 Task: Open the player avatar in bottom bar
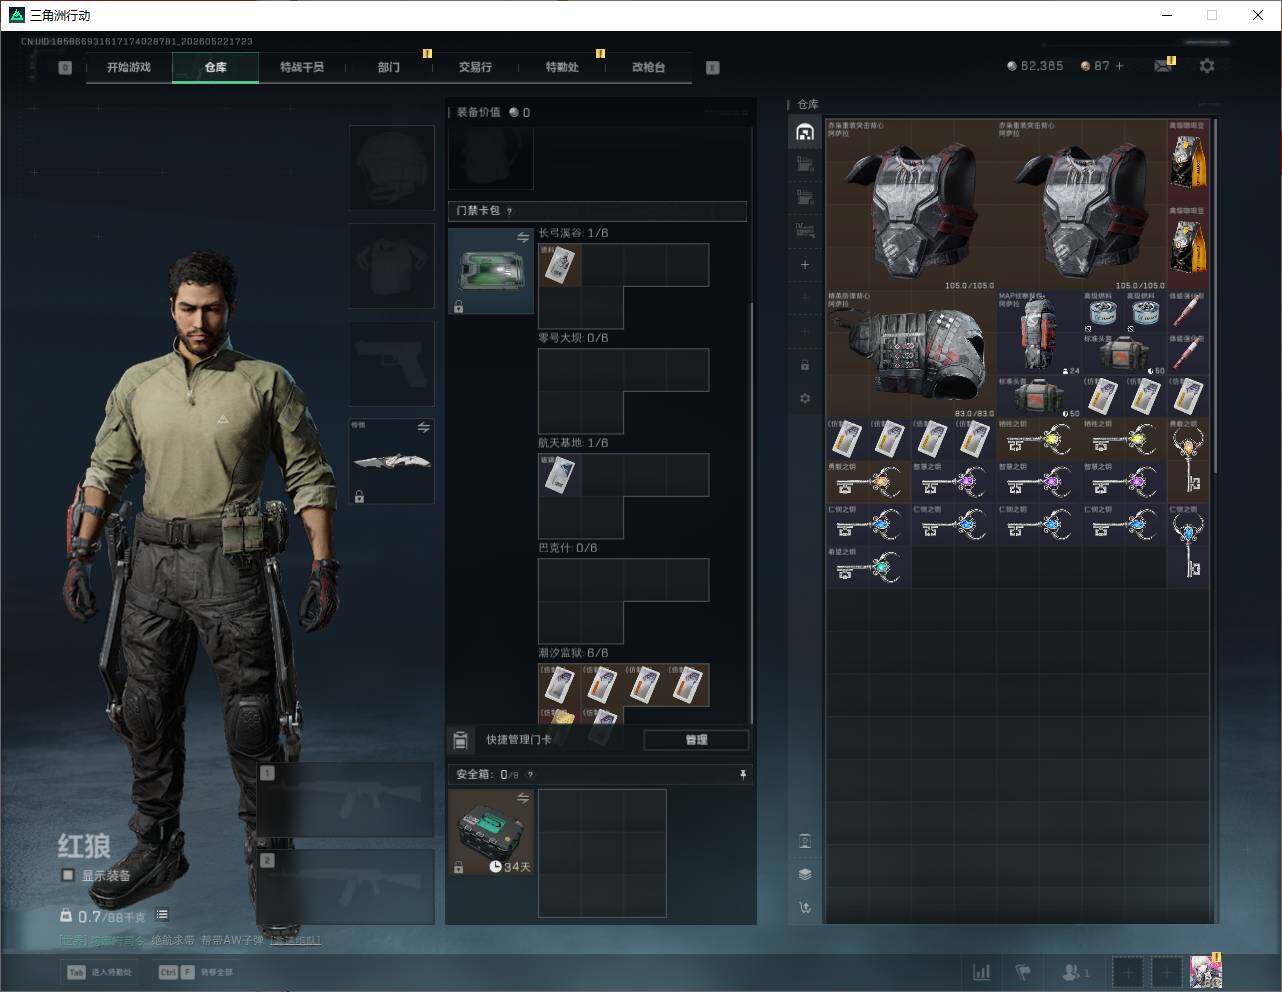(1206, 972)
